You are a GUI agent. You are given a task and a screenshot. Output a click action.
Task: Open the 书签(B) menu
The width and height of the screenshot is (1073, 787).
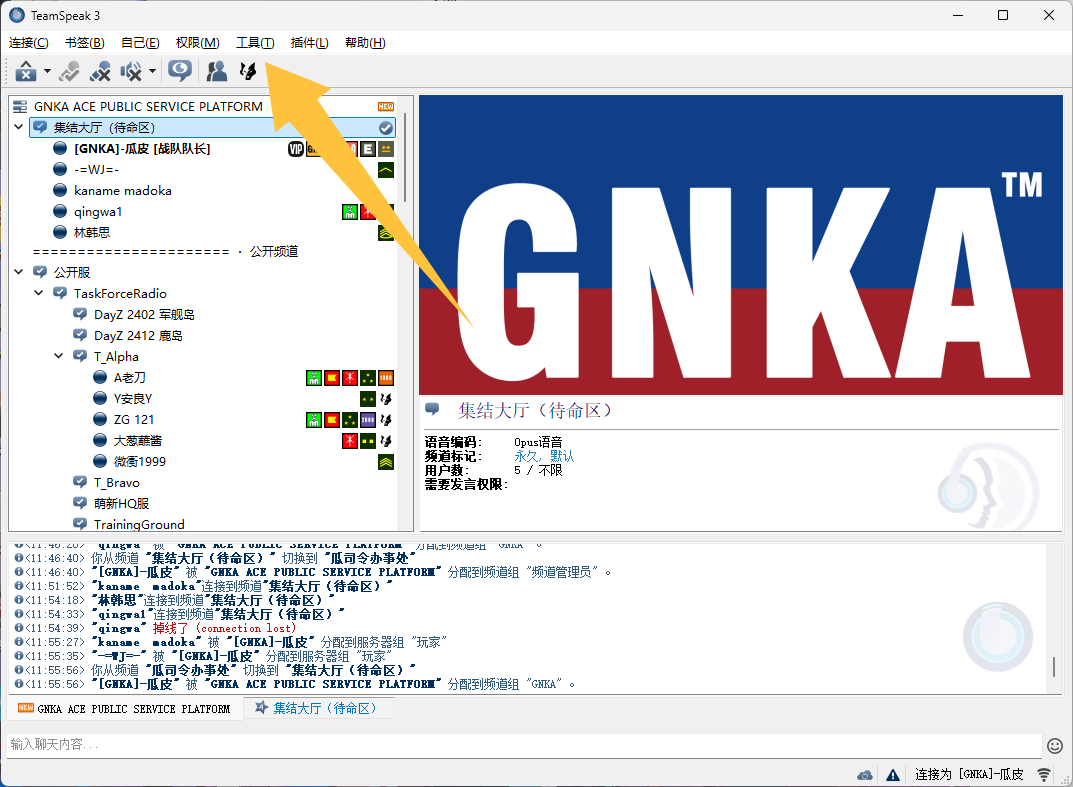85,42
